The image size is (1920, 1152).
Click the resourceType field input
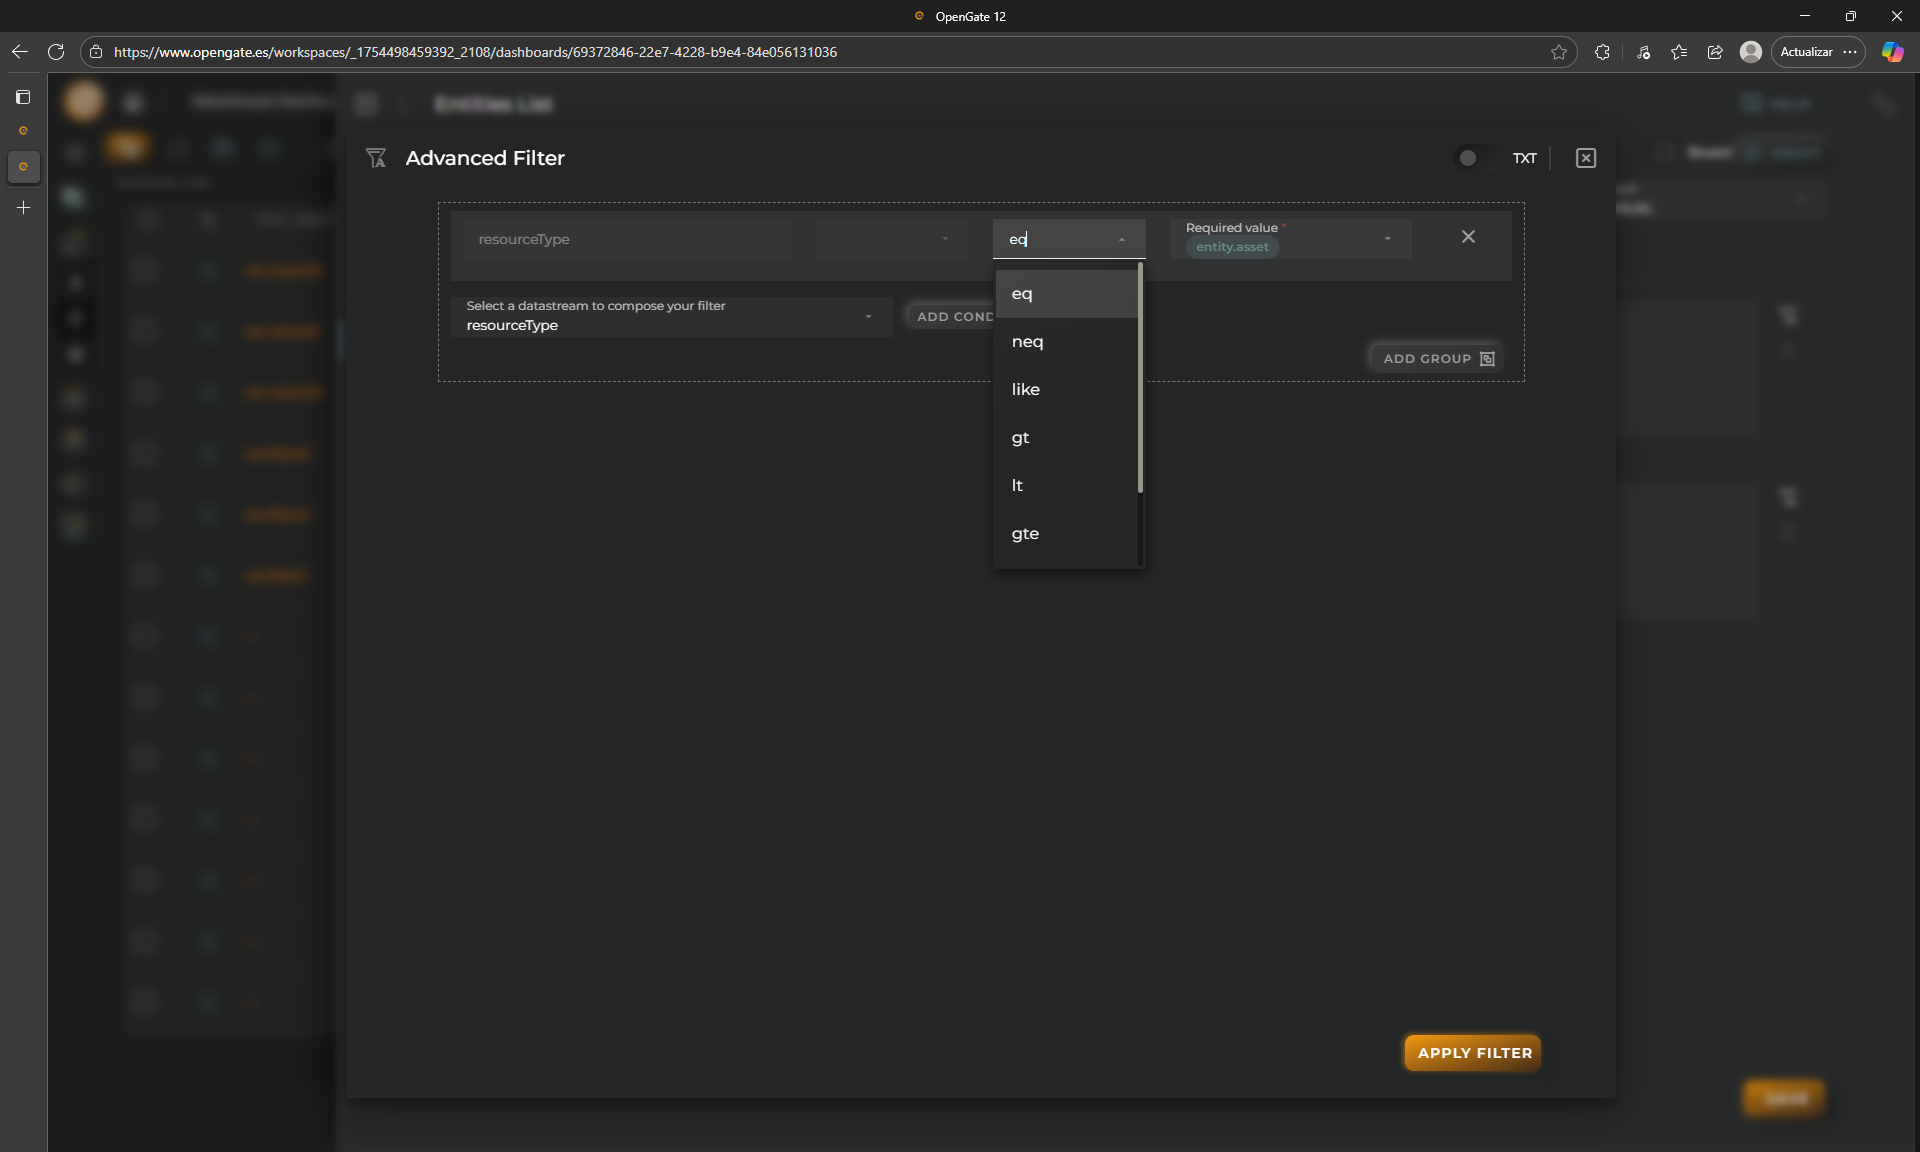coord(627,239)
